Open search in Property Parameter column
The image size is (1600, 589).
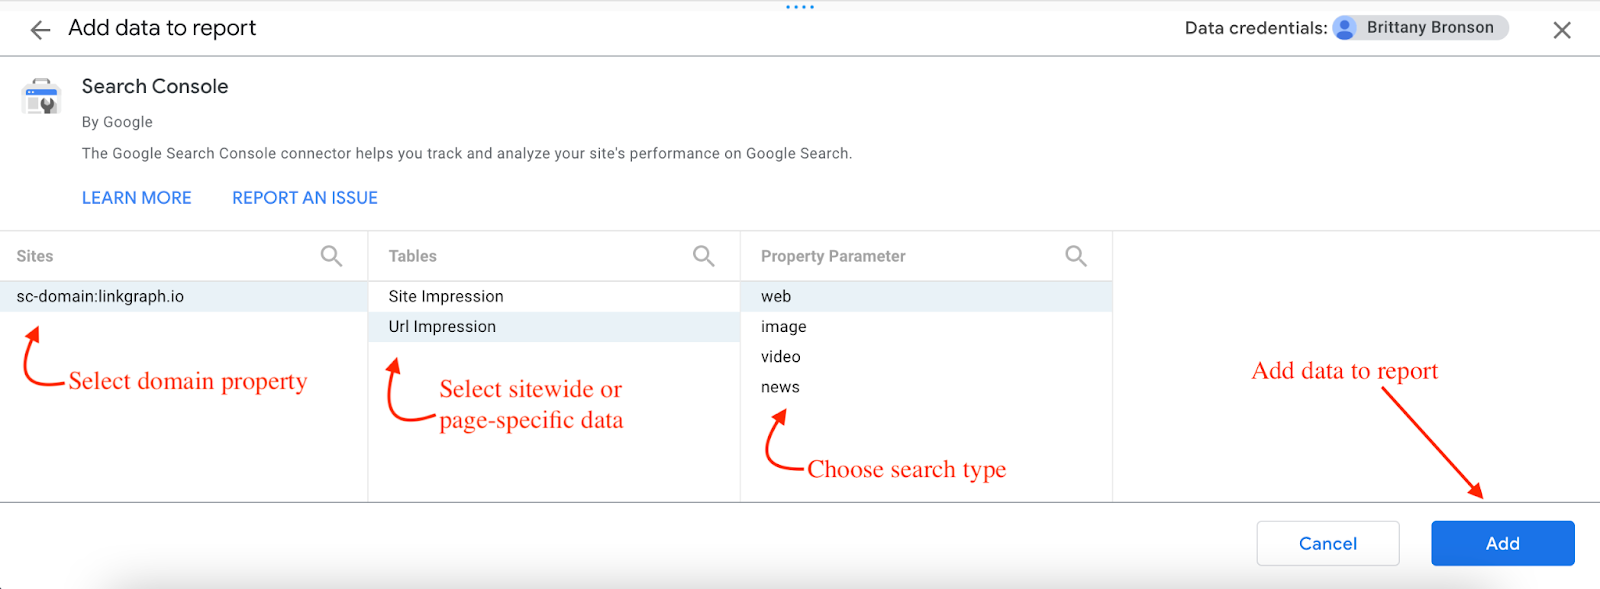pyautogui.click(x=1075, y=256)
